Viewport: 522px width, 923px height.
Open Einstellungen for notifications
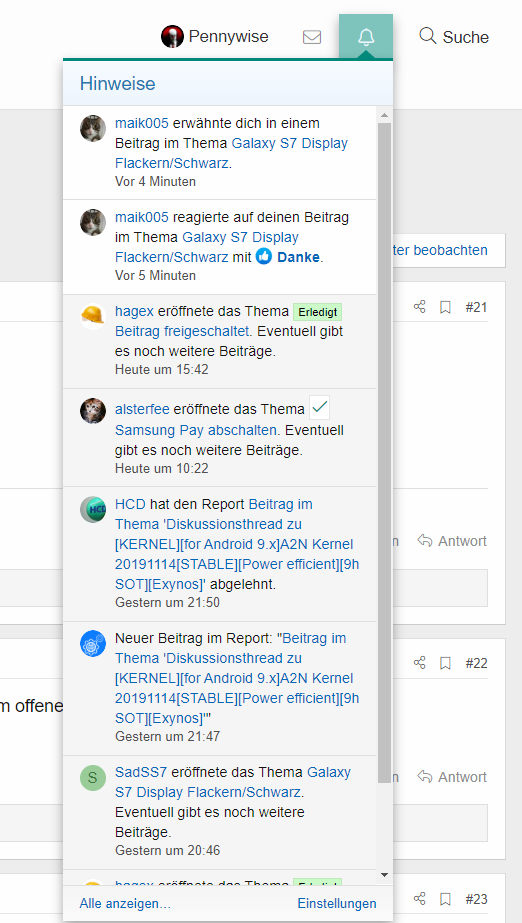[x=337, y=903]
